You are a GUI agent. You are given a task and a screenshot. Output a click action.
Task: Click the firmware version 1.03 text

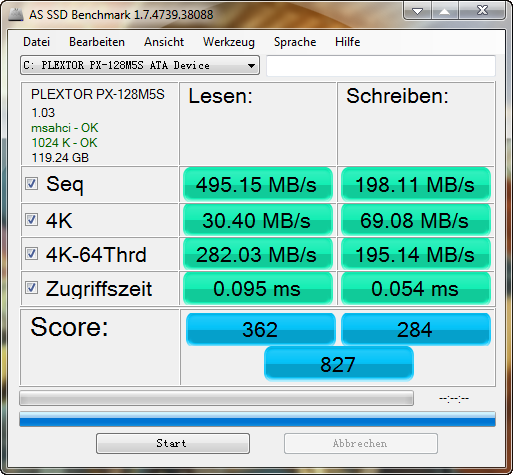(x=43, y=113)
